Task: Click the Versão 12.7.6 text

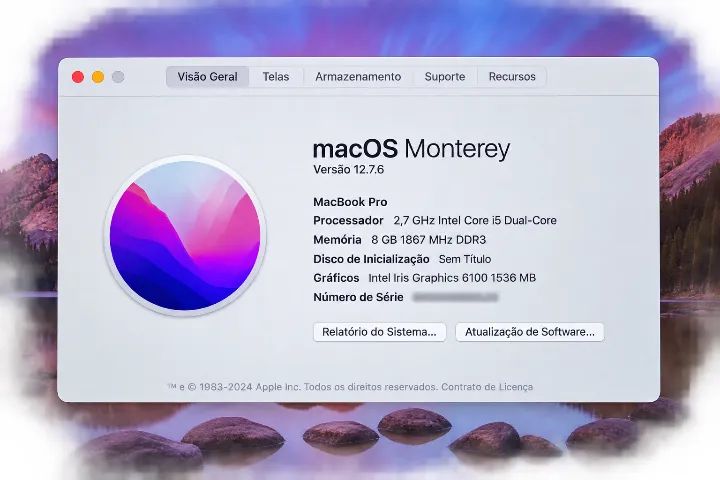Action: tap(349, 169)
